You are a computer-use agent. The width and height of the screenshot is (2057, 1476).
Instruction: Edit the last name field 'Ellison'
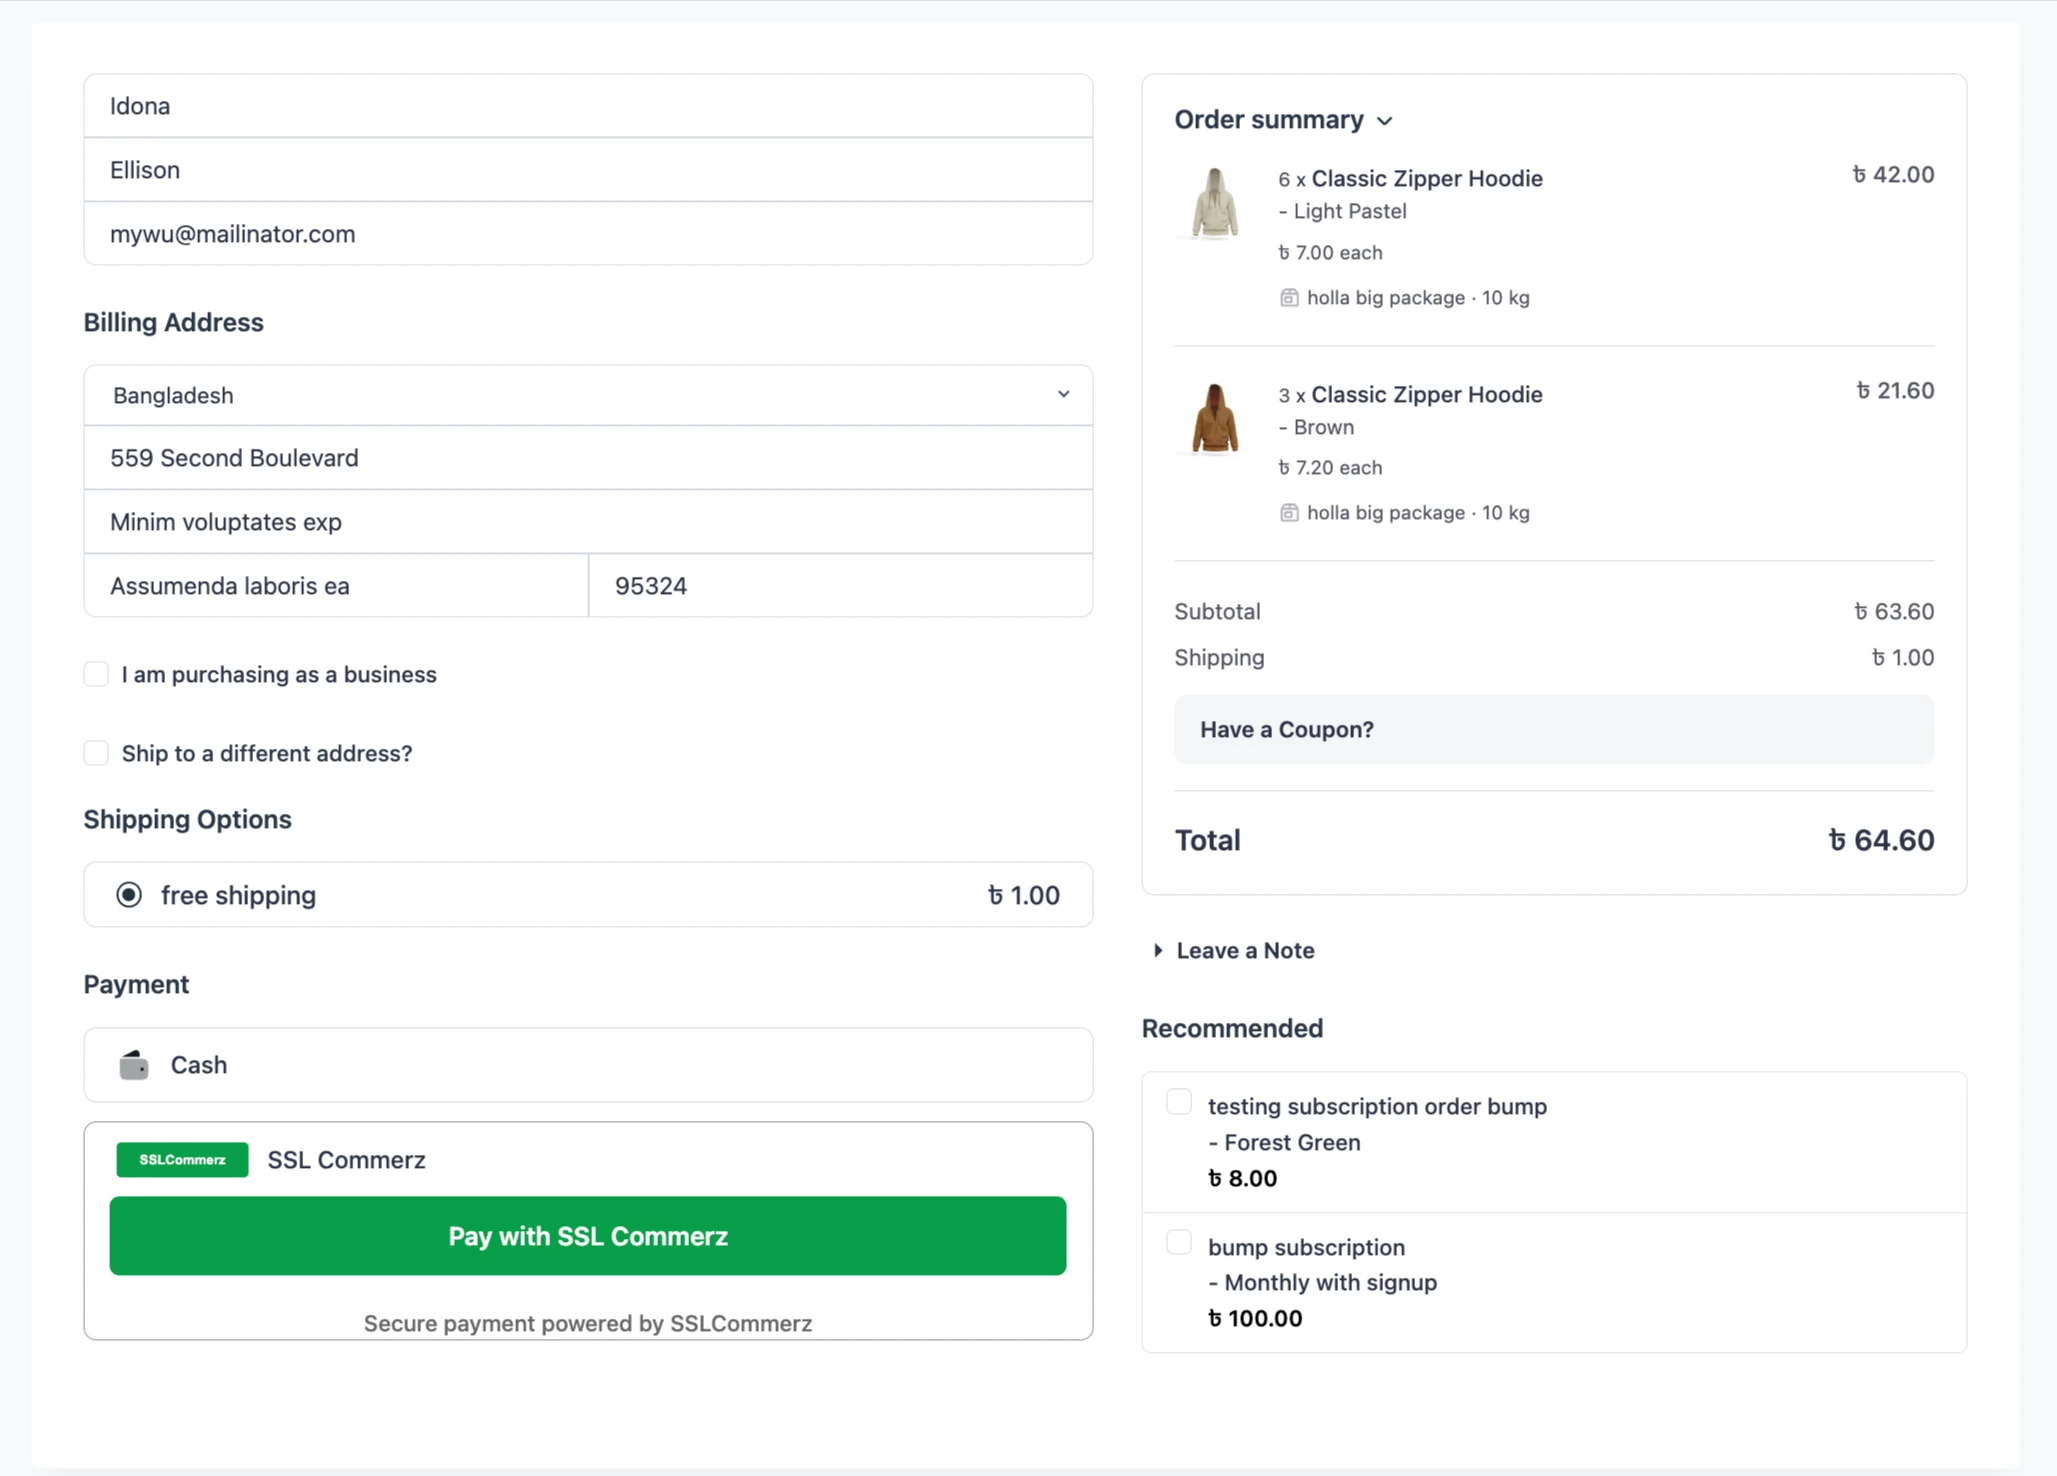[588, 170]
